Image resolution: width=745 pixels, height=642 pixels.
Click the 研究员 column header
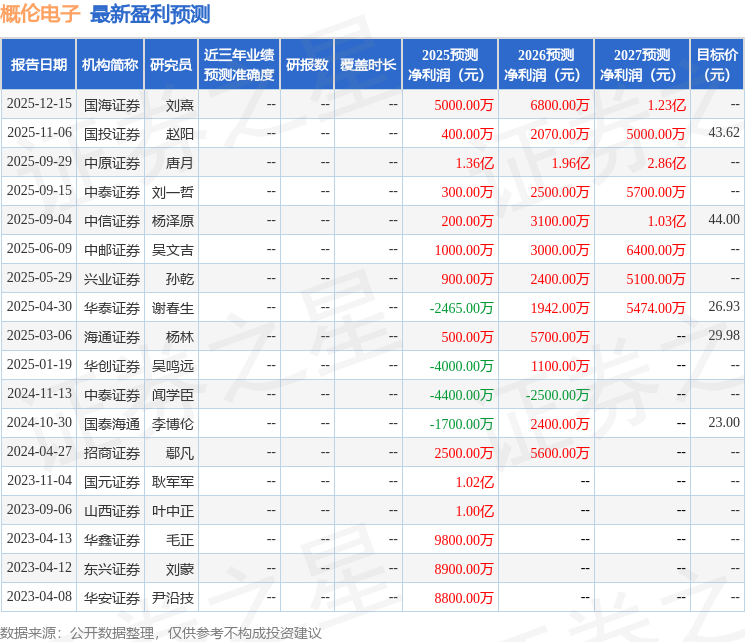[x=171, y=65]
